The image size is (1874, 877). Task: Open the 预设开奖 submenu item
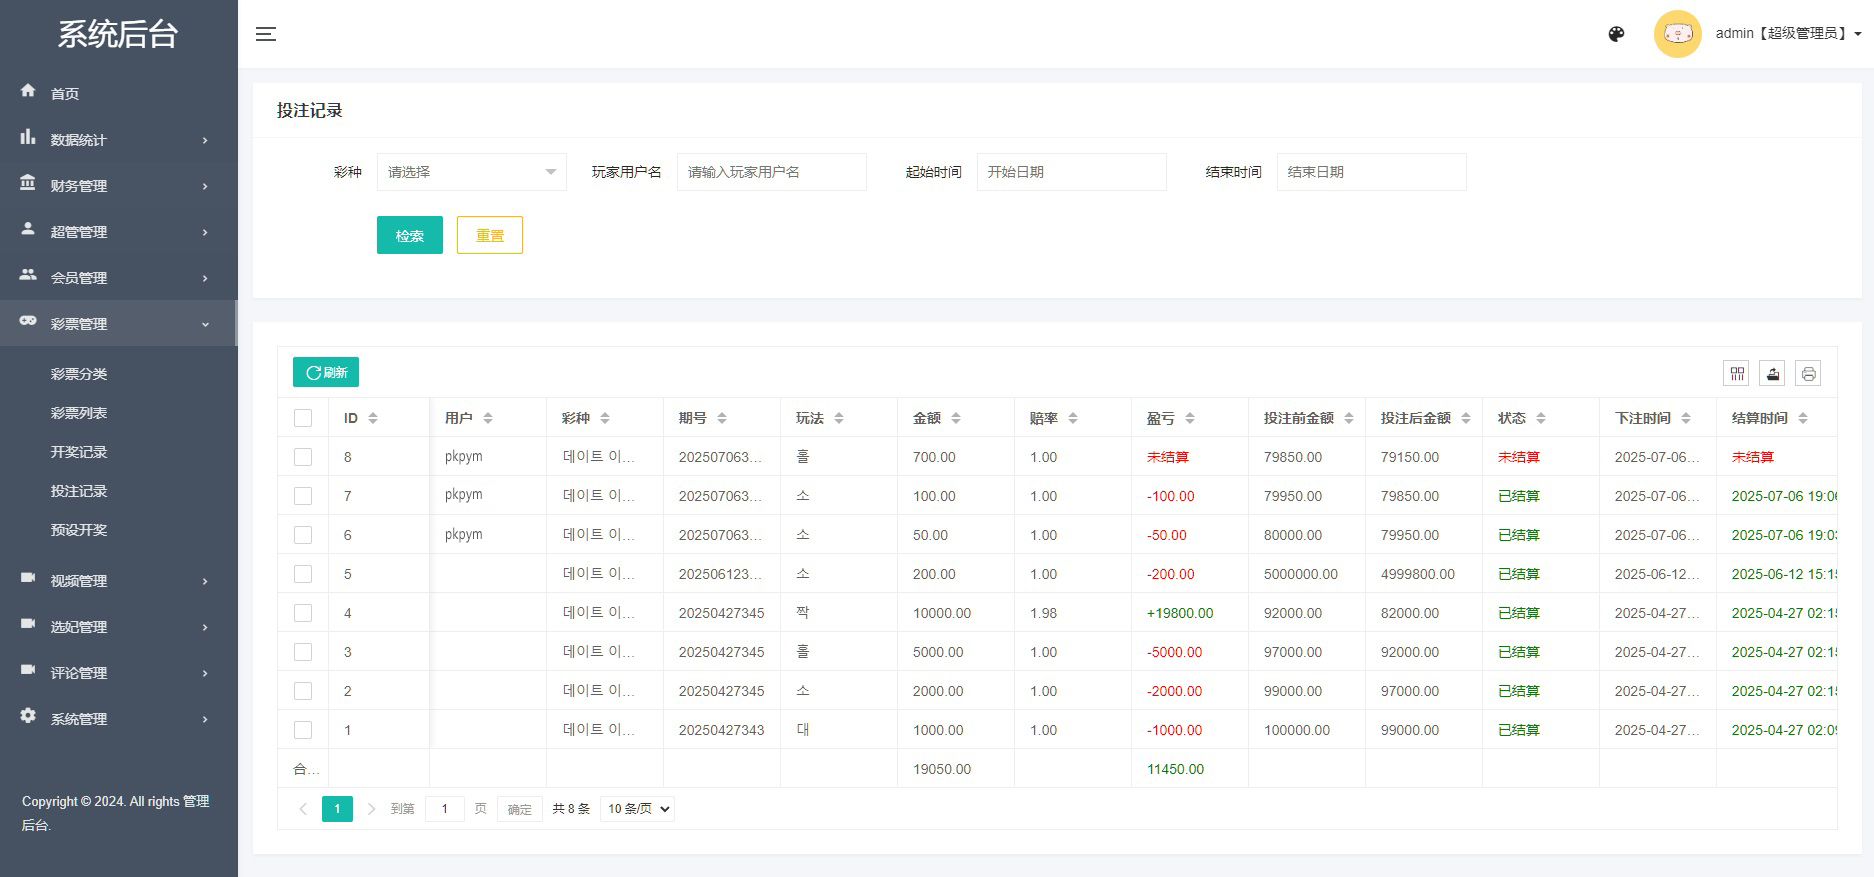point(79,530)
